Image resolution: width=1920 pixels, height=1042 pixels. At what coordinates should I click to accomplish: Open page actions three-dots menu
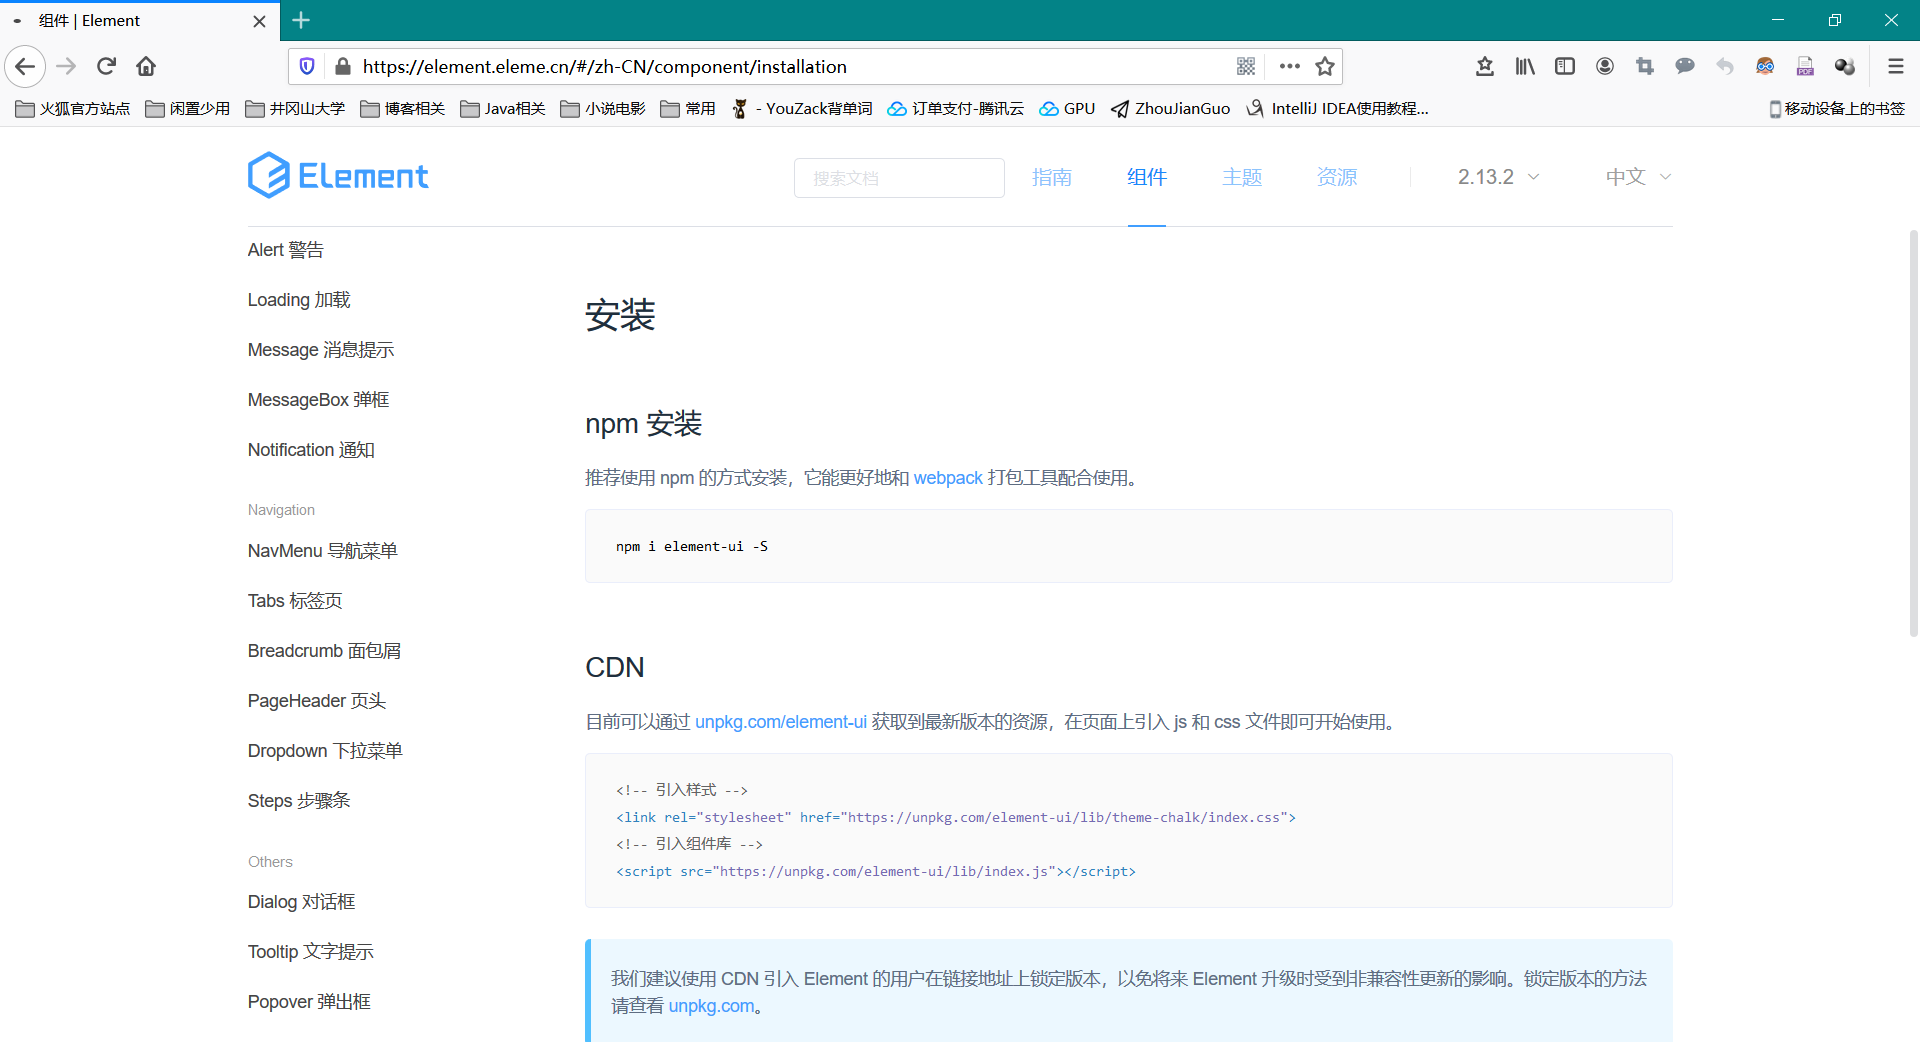(x=1289, y=66)
